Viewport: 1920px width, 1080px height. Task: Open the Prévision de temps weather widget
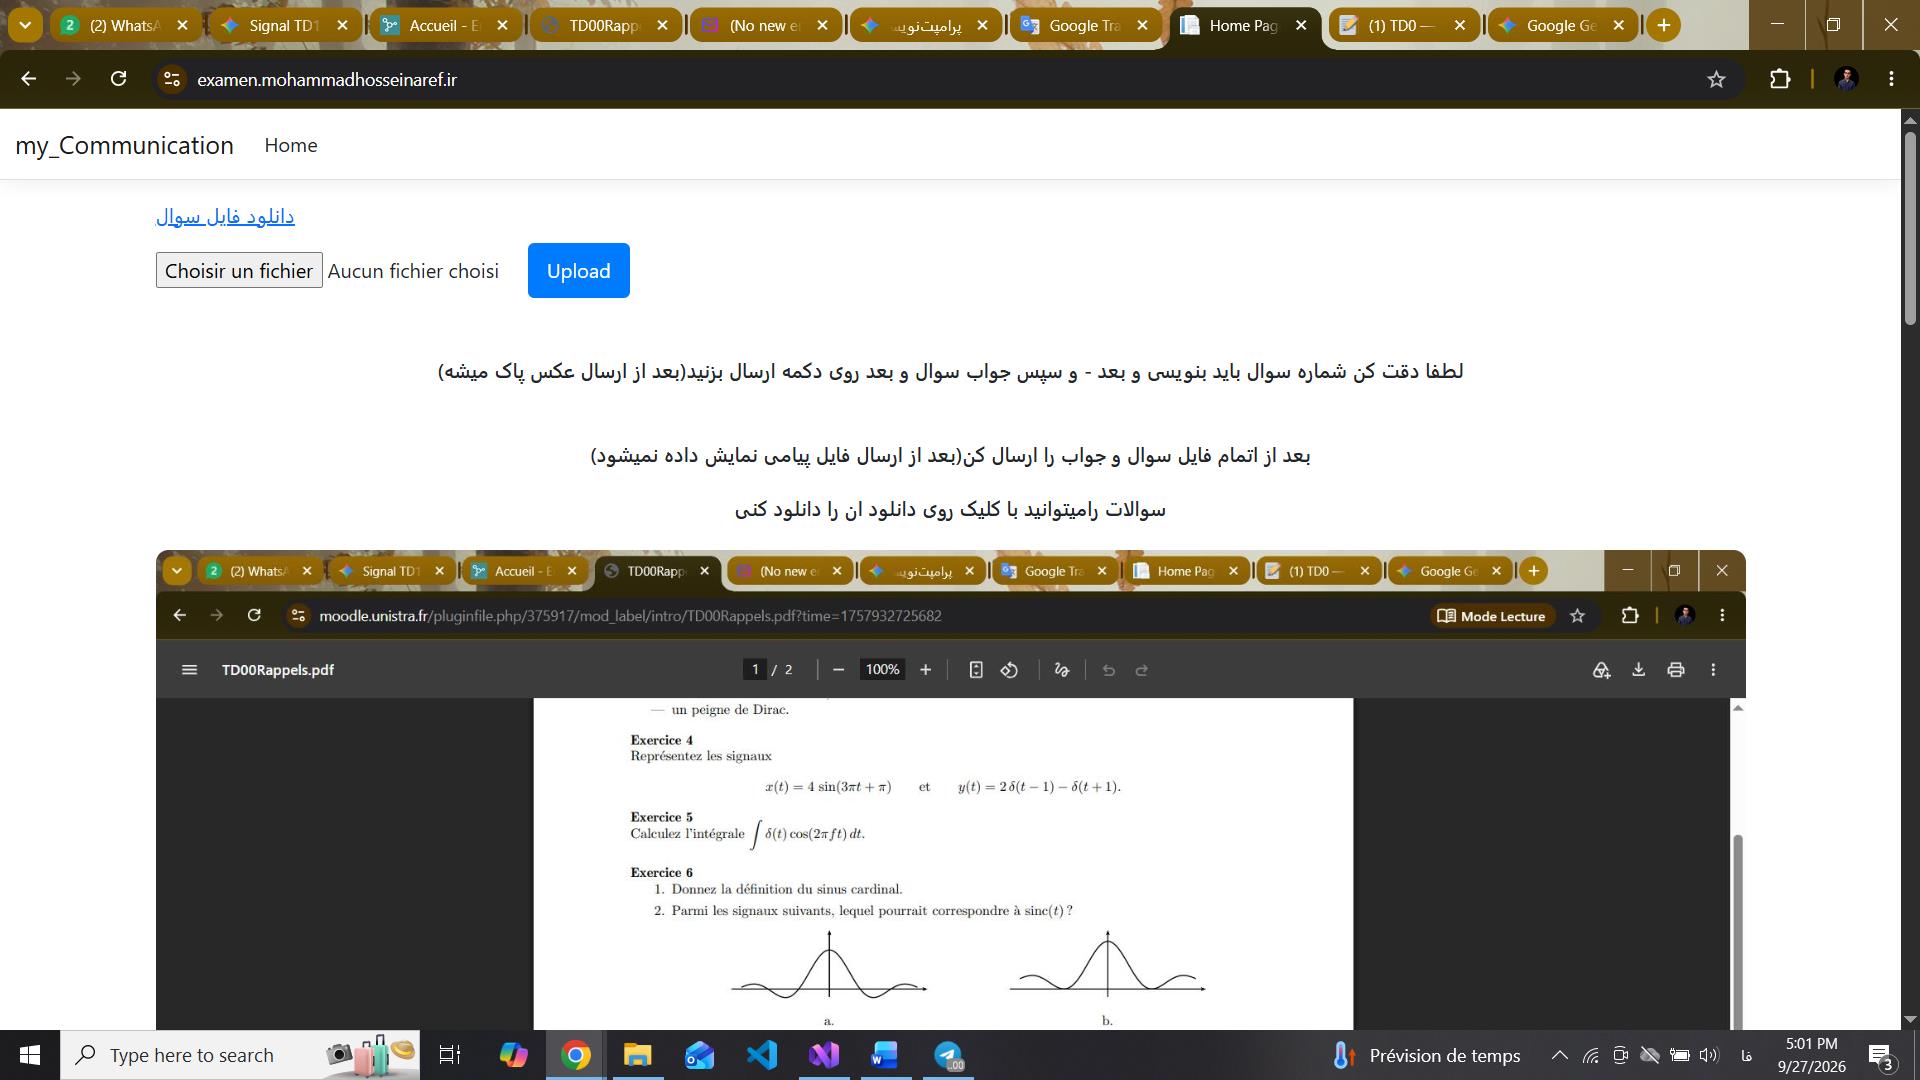[x=1427, y=1055]
